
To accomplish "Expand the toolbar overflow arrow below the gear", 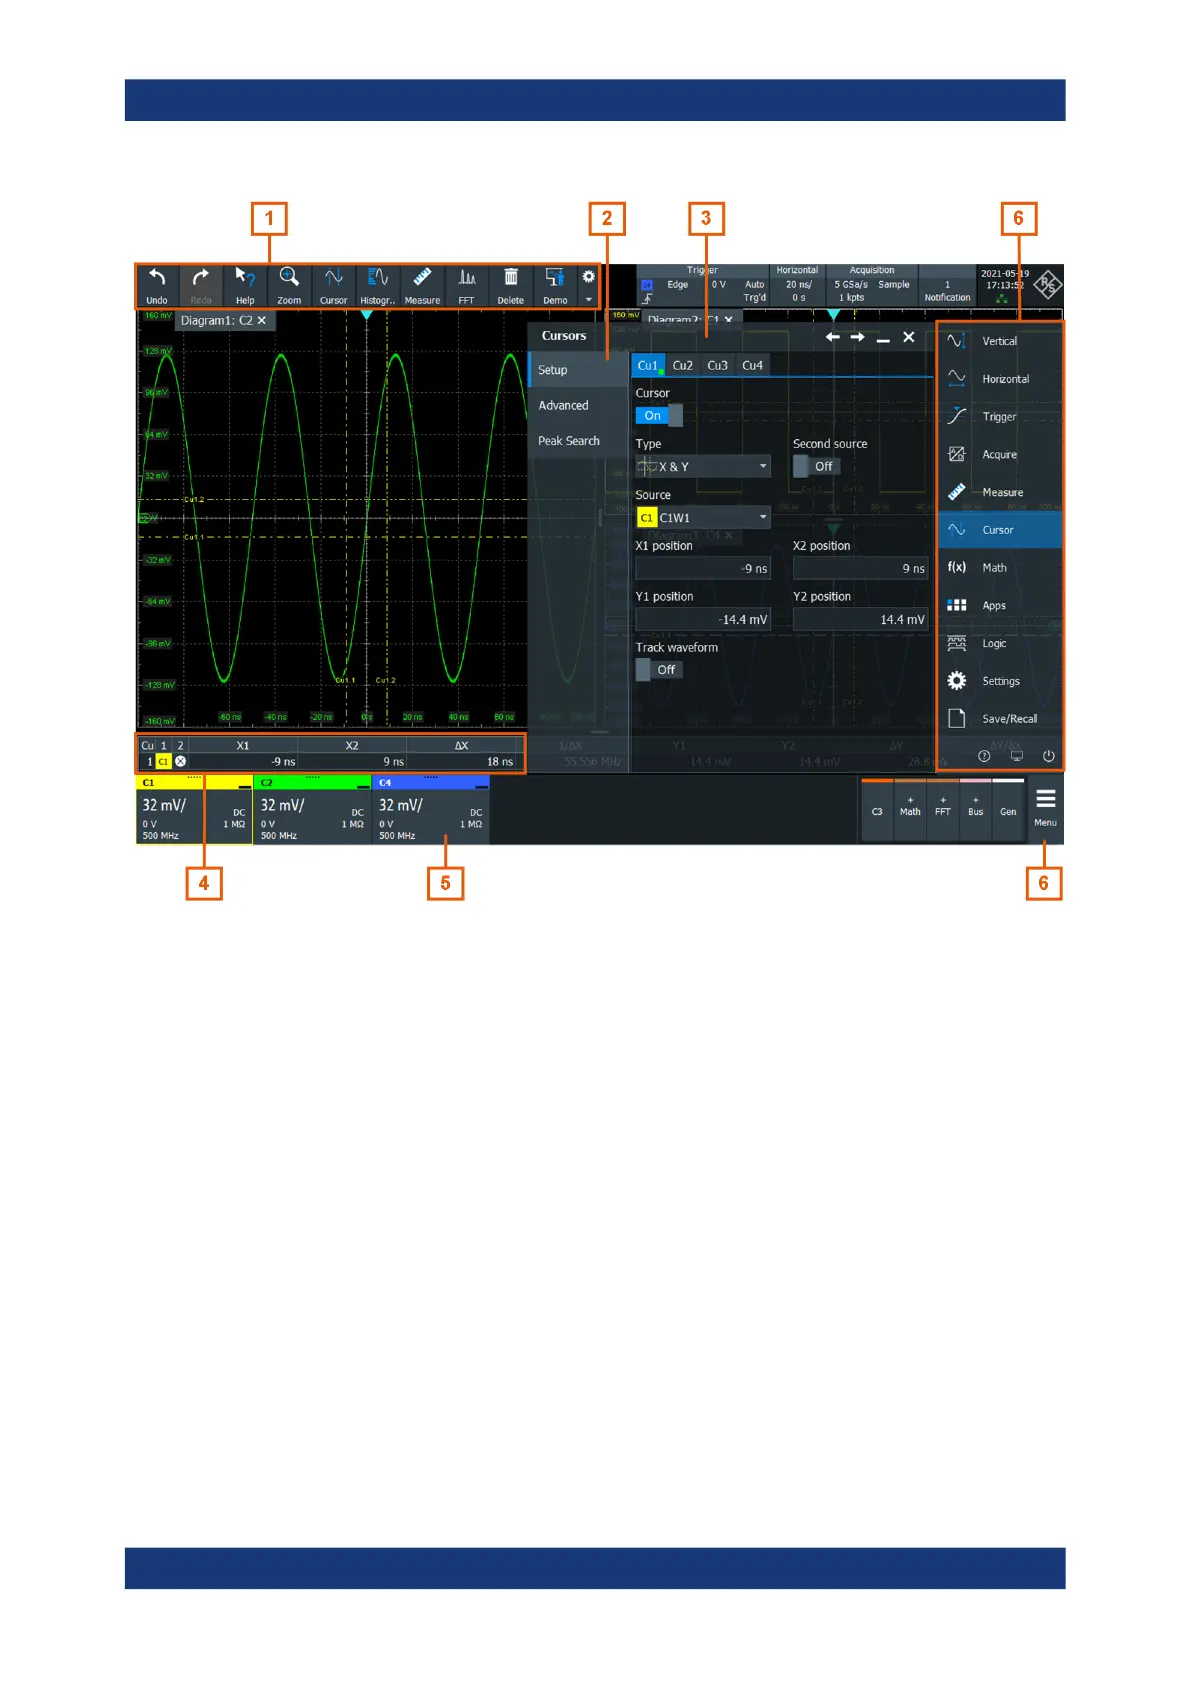I will [588, 299].
